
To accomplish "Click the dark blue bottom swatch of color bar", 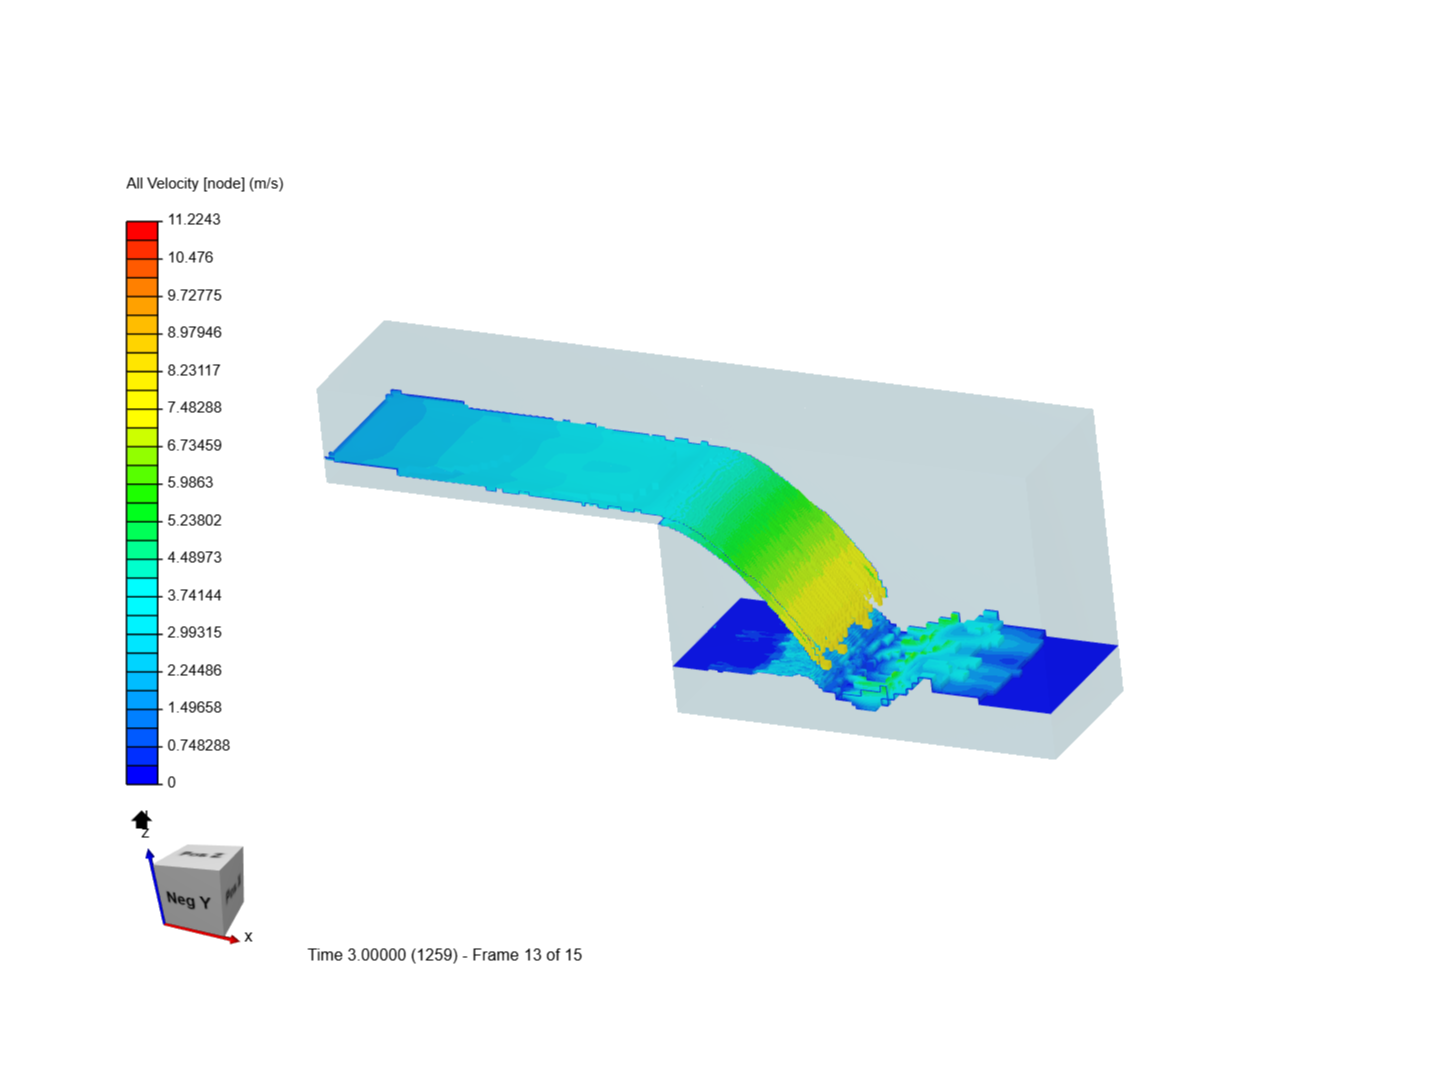I will [142, 775].
